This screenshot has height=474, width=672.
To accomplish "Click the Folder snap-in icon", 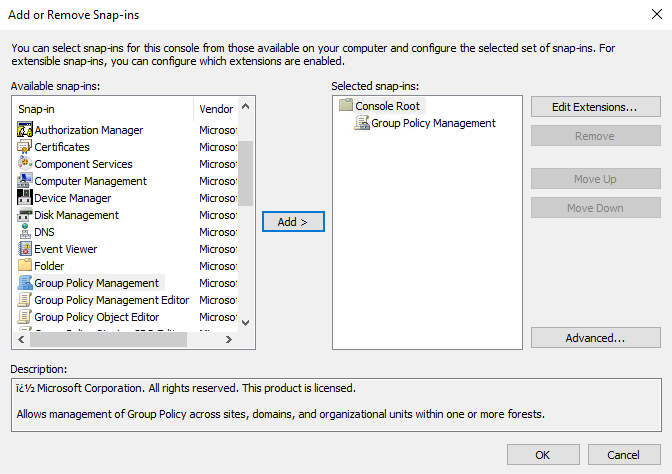I will pos(25,266).
